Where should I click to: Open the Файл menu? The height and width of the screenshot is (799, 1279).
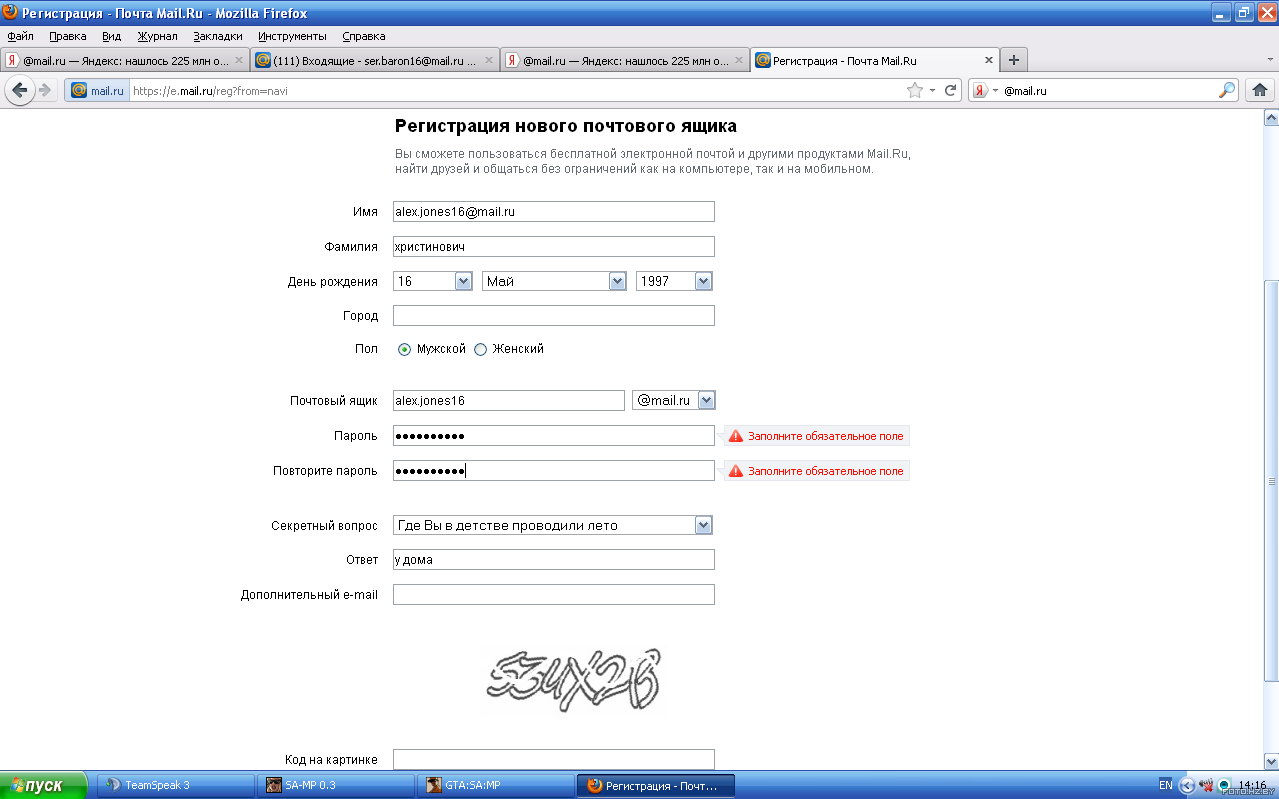[20, 36]
